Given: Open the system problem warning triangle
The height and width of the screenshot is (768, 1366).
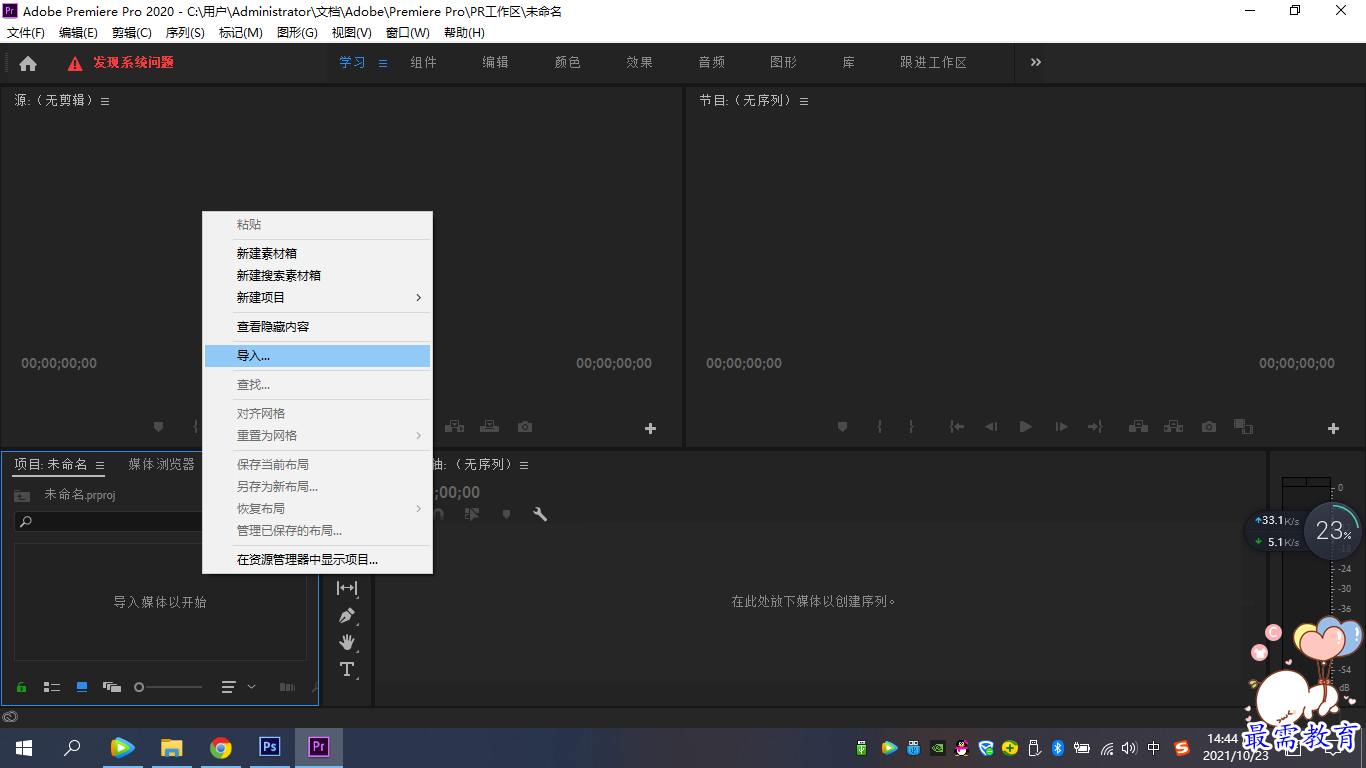Looking at the screenshot, I should (75, 63).
